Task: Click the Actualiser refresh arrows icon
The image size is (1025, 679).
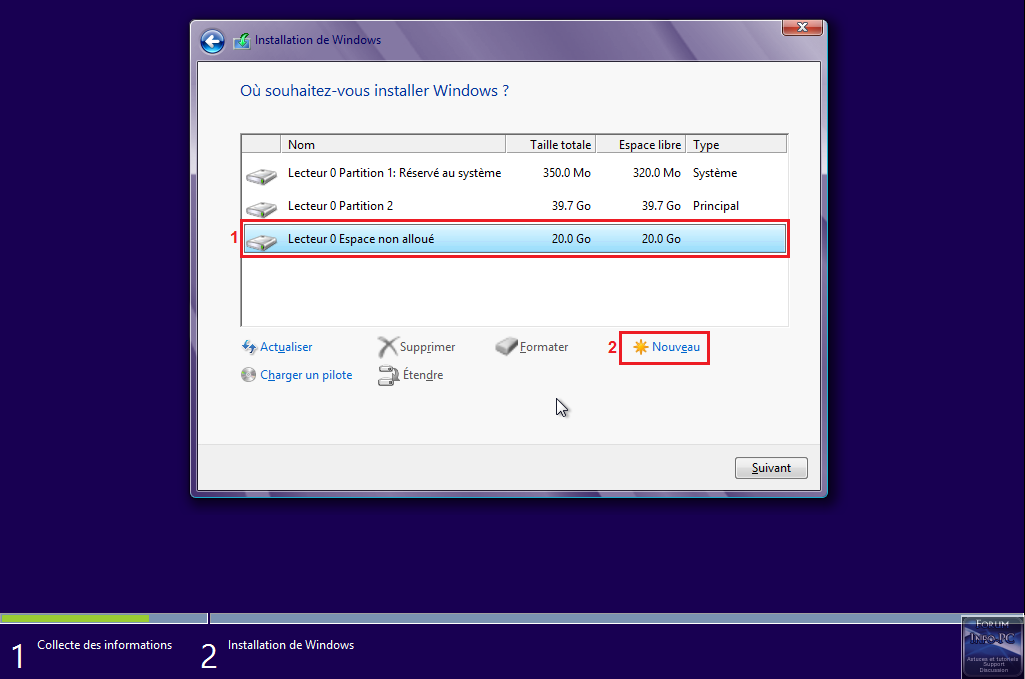Action: click(249, 347)
